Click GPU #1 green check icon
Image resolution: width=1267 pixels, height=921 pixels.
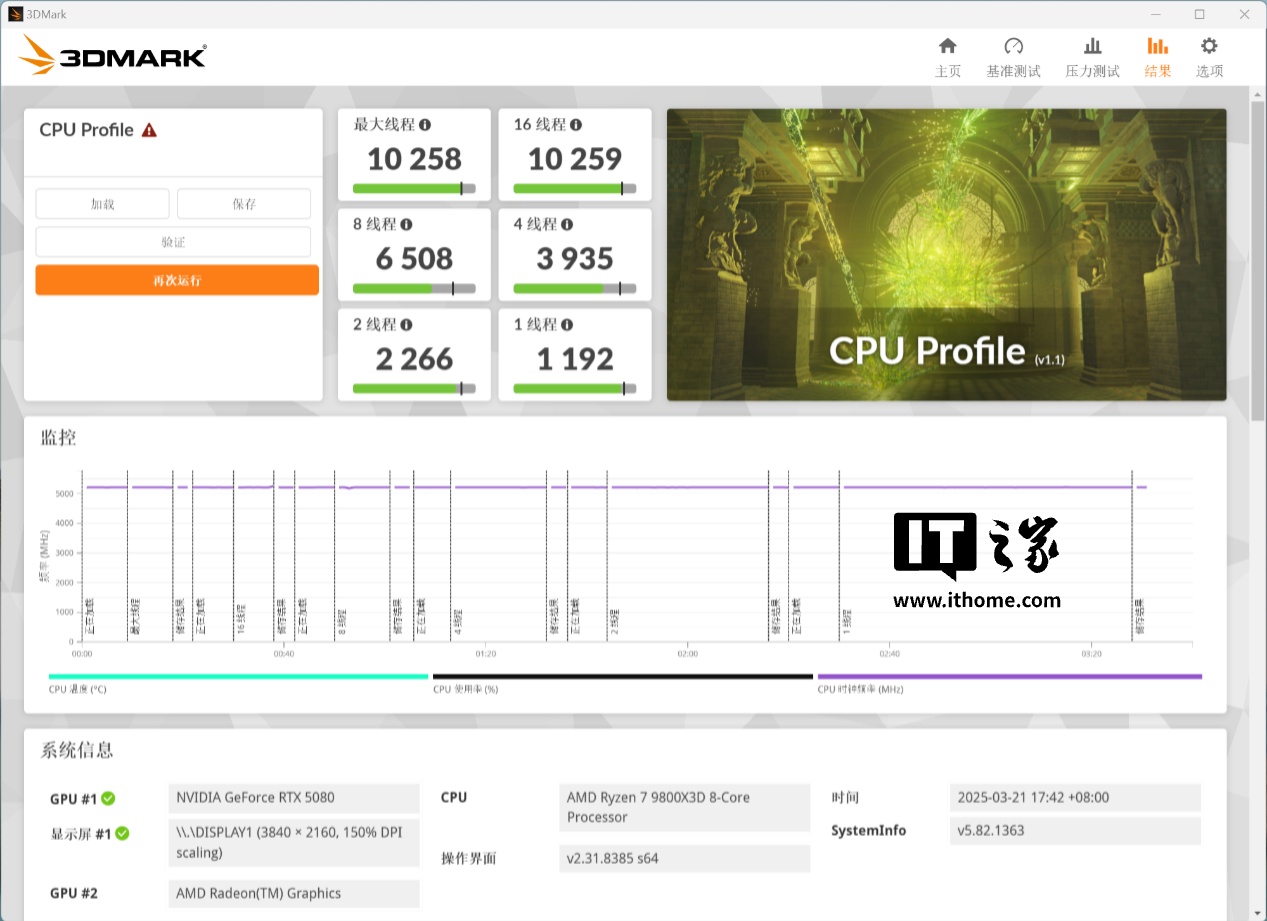pos(108,798)
